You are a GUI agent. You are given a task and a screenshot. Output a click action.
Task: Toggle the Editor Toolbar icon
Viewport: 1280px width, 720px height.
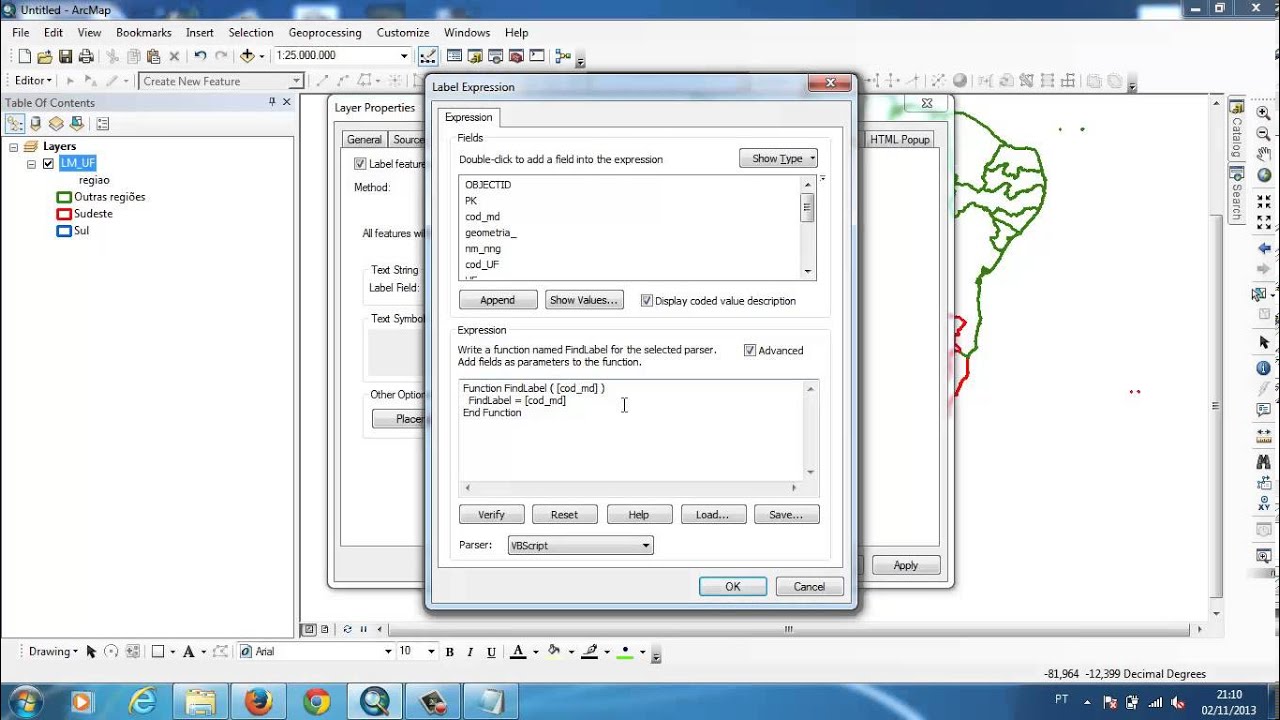point(427,56)
